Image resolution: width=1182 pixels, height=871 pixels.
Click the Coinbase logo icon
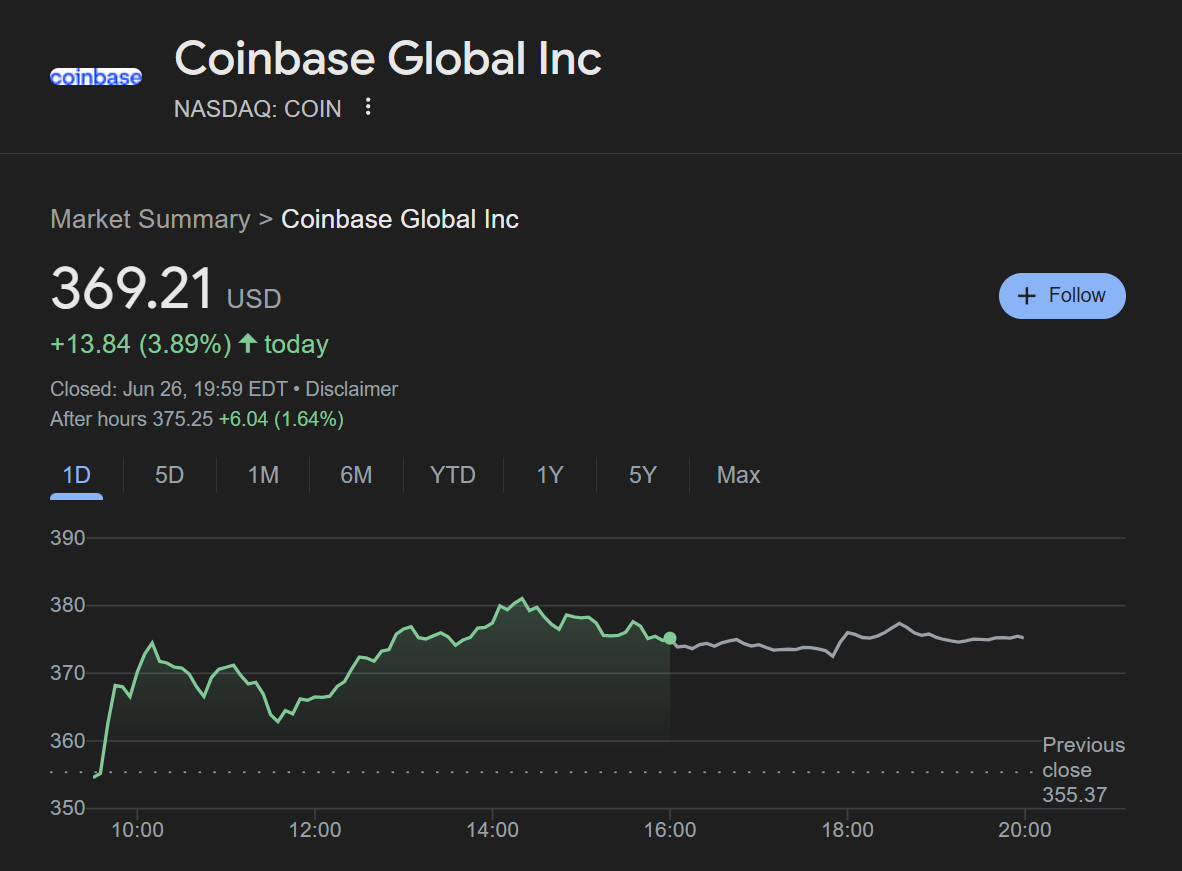[96, 77]
